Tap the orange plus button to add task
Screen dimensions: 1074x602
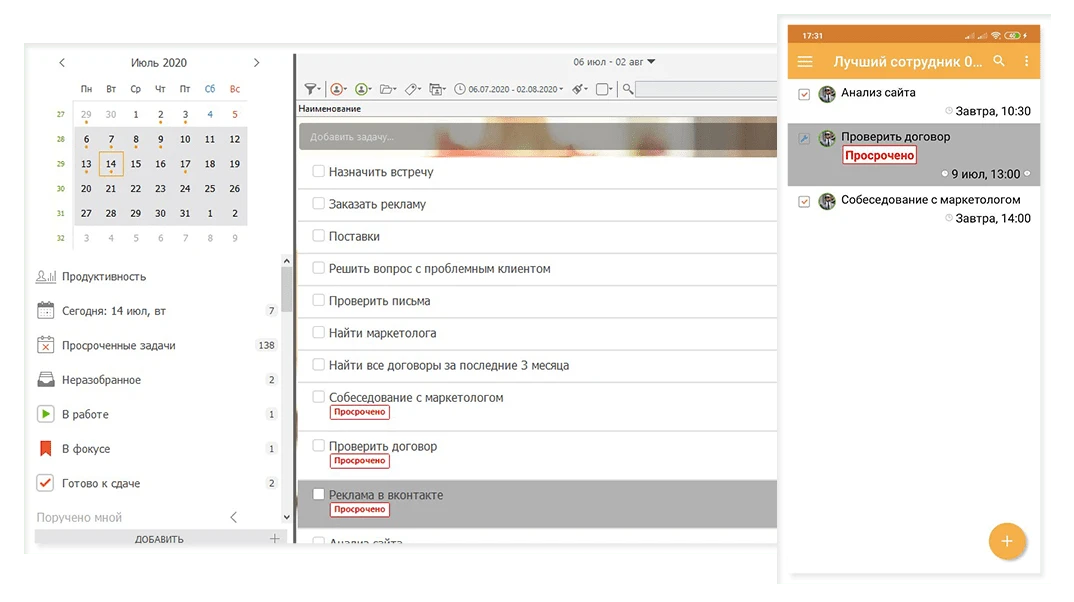(1007, 540)
